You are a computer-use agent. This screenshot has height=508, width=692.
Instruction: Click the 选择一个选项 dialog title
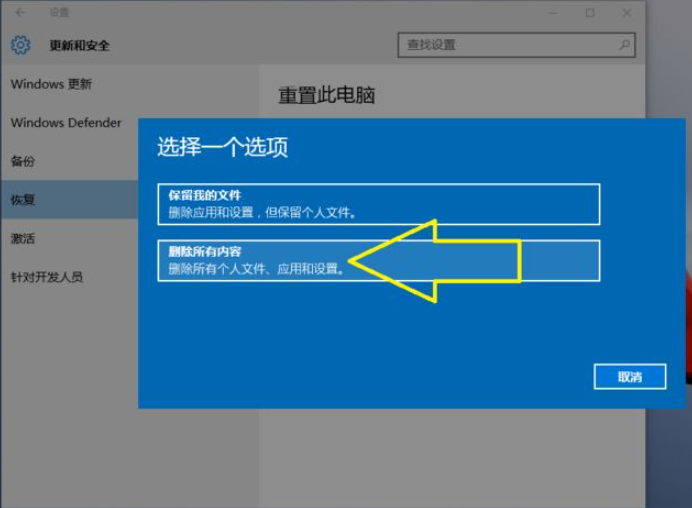[222, 147]
